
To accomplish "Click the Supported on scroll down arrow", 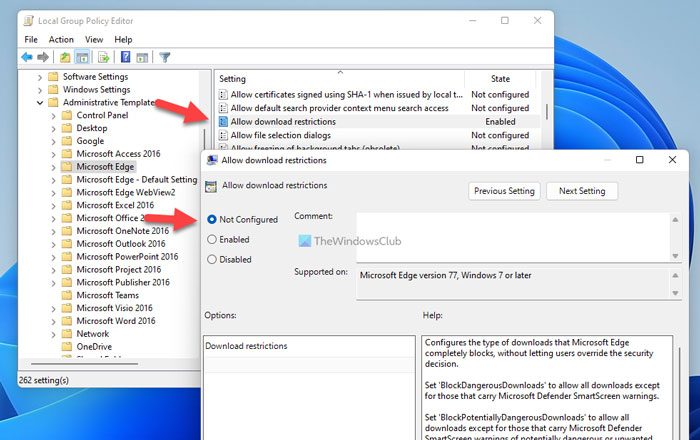I will pos(675,293).
